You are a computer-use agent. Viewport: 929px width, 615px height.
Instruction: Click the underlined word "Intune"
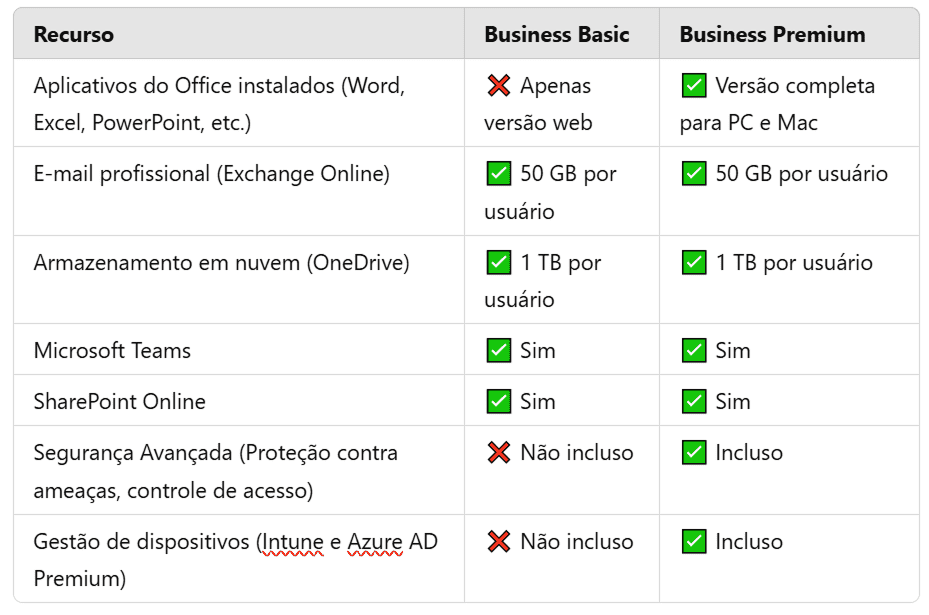pyautogui.click(x=291, y=542)
